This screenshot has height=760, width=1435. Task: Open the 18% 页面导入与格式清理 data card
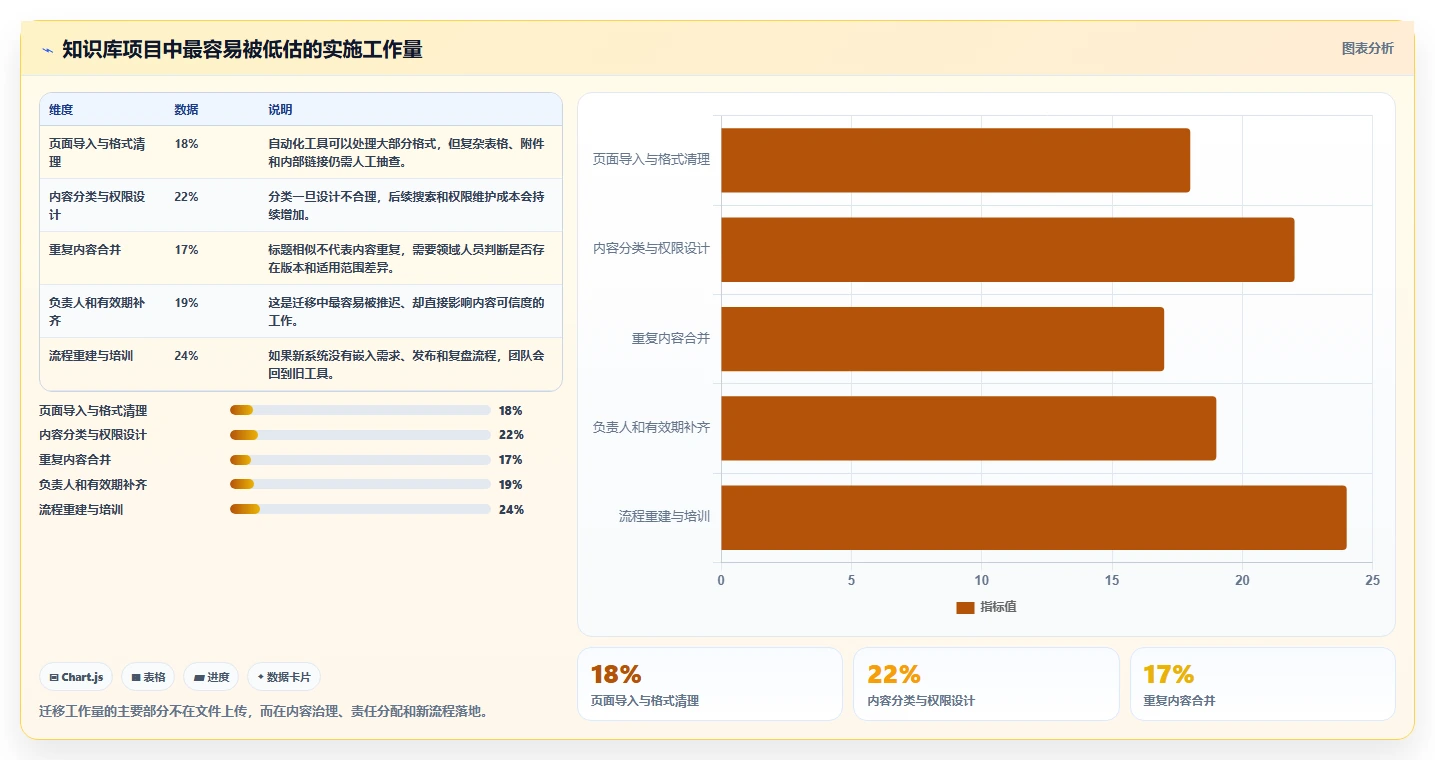click(x=709, y=684)
